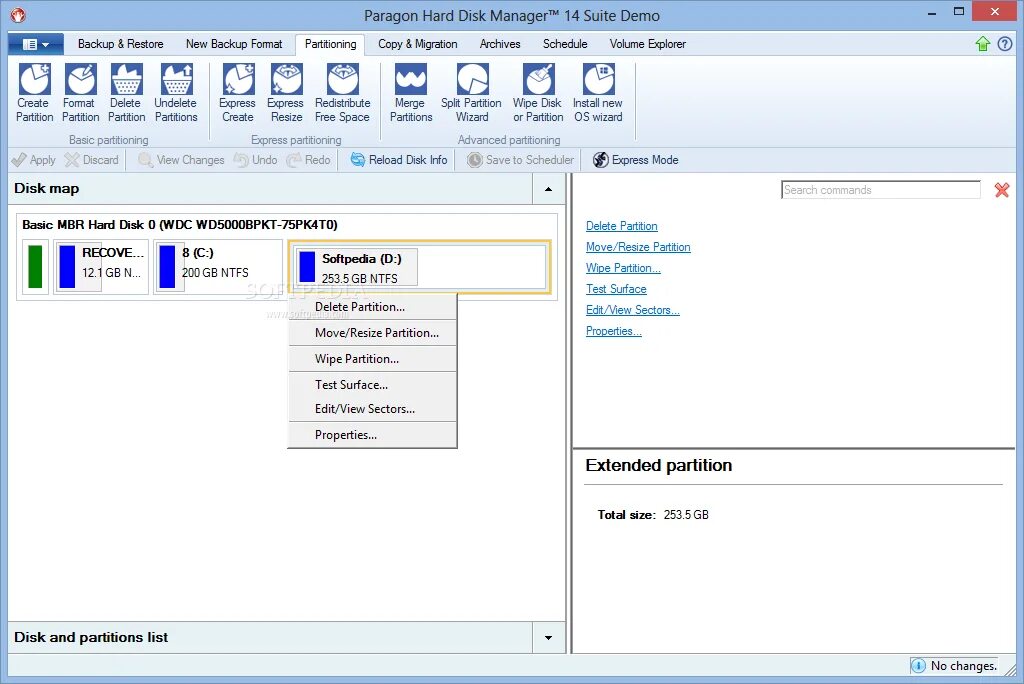The height and width of the screenshot is (684, 1024).
Task: Open Undelete Partitions tool
Action: (x=176, y=93)
